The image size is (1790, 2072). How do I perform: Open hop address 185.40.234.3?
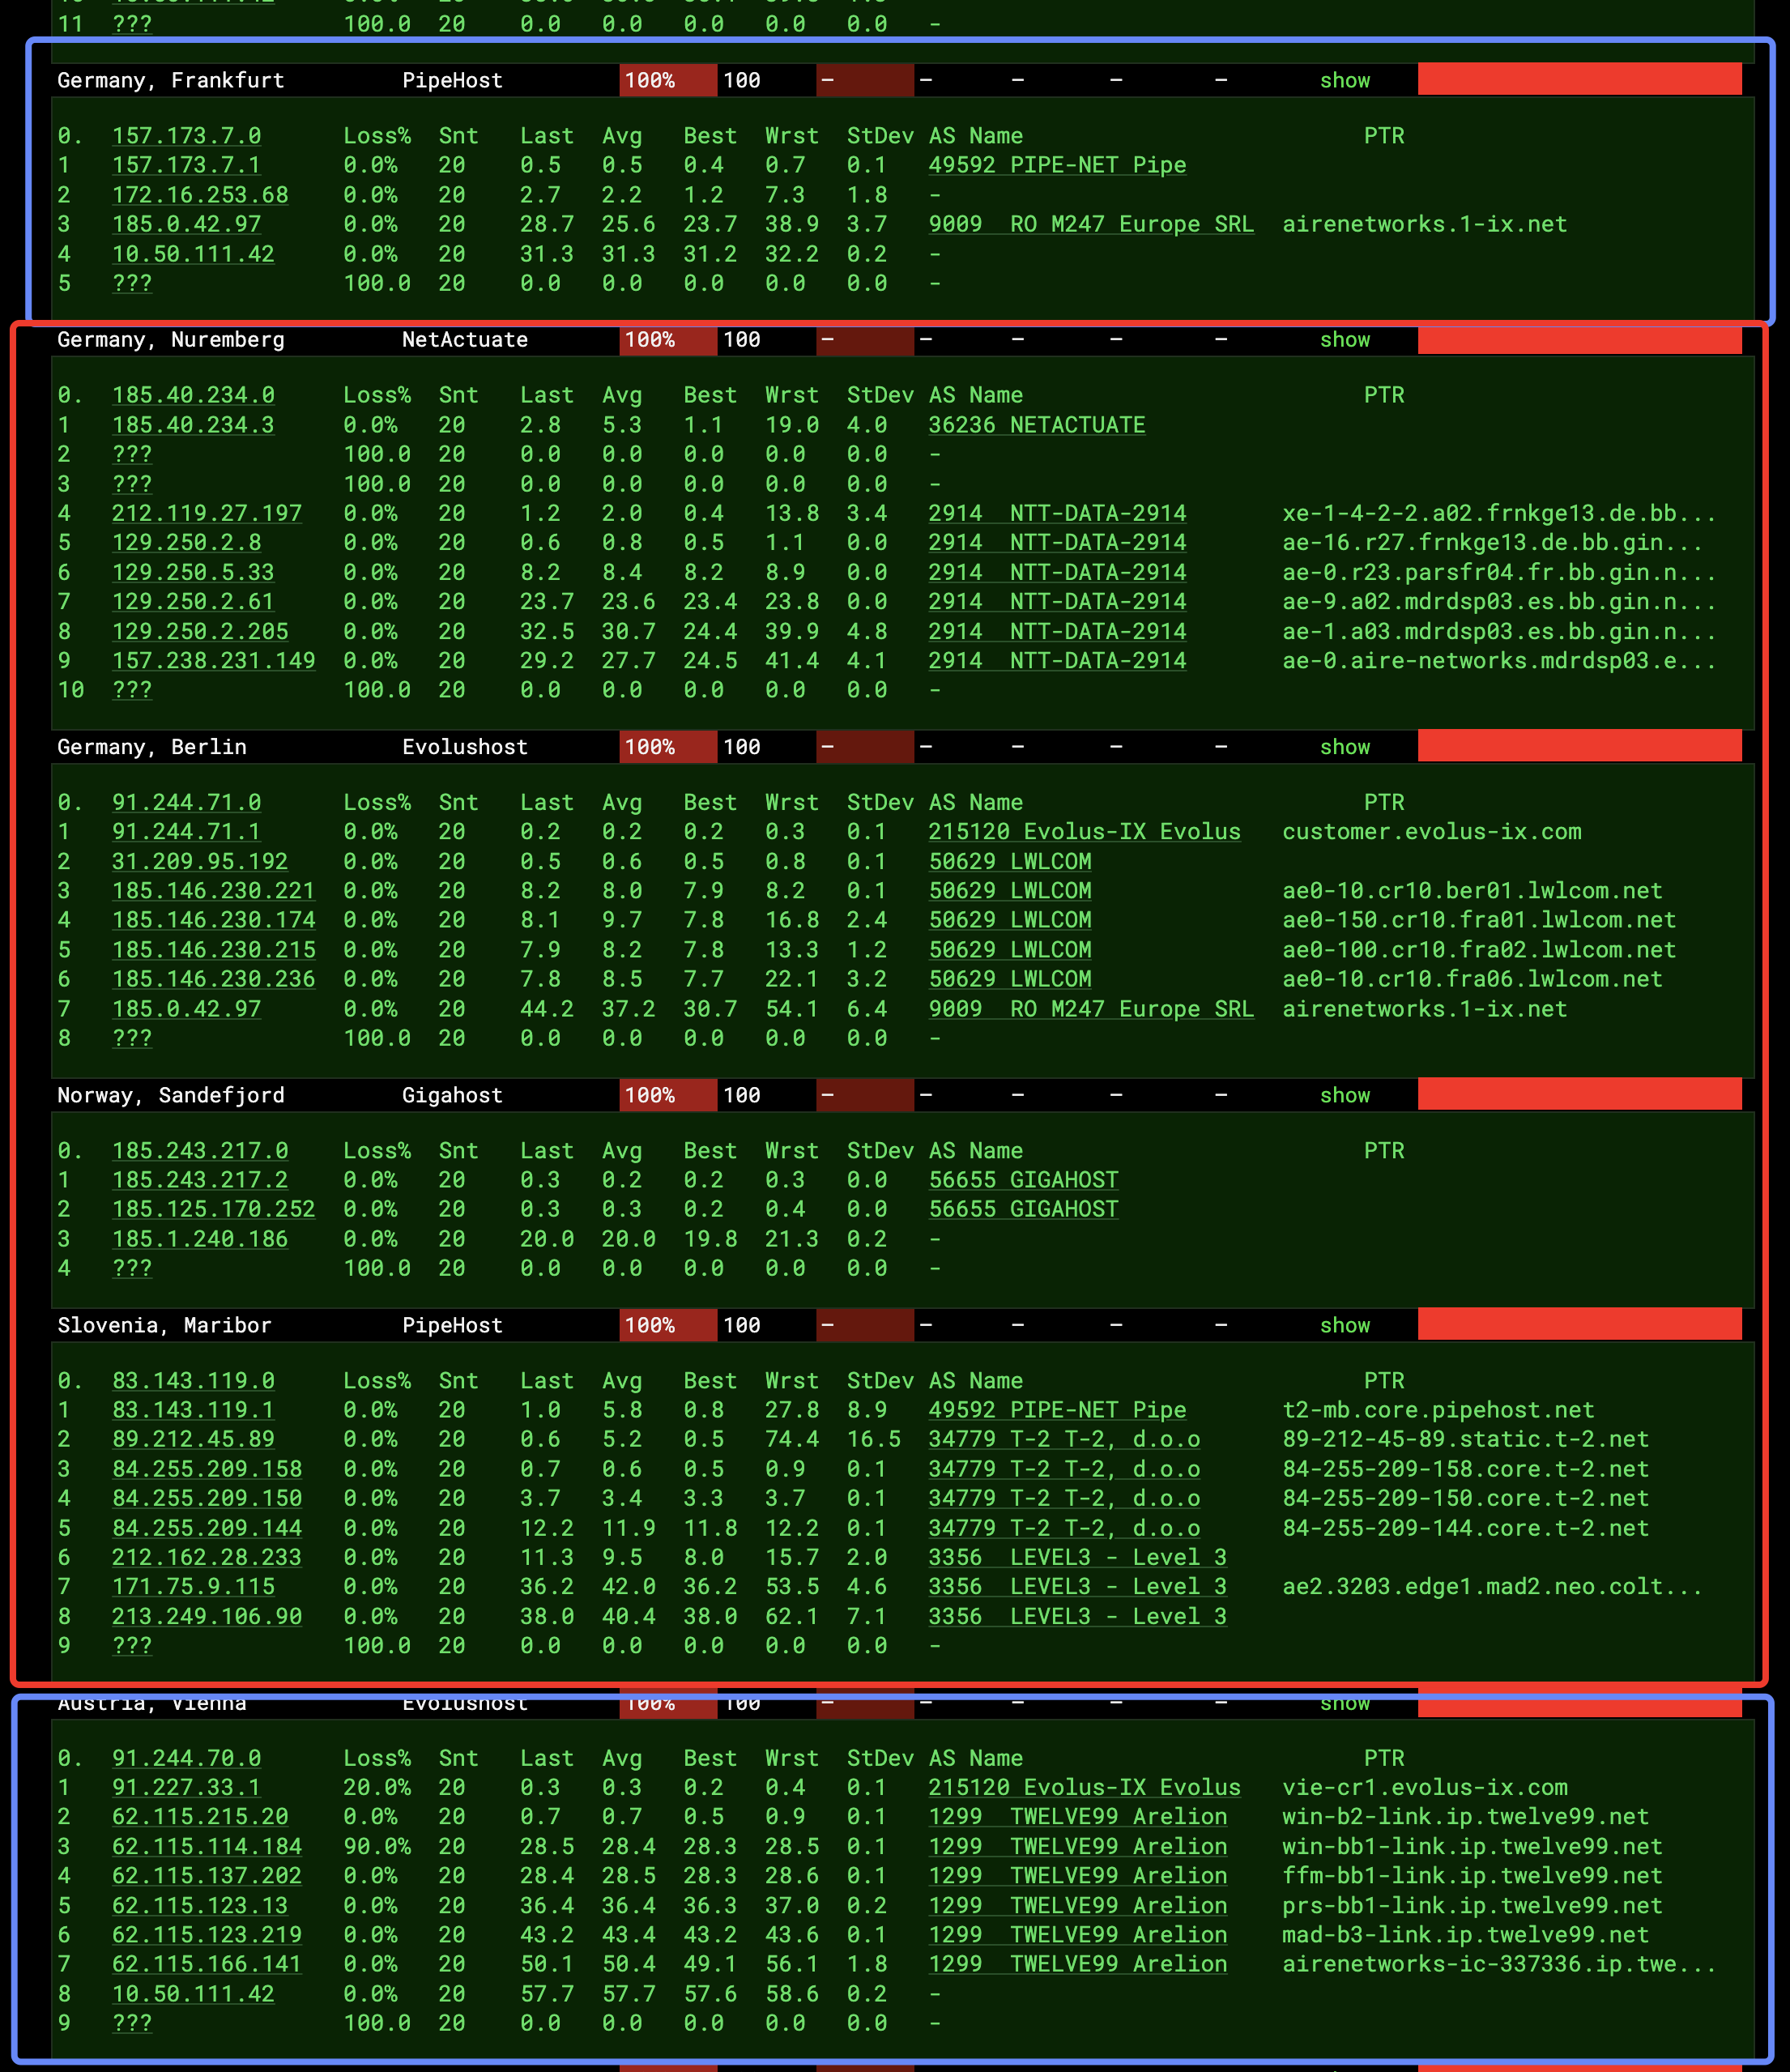(x=193, y=424)
